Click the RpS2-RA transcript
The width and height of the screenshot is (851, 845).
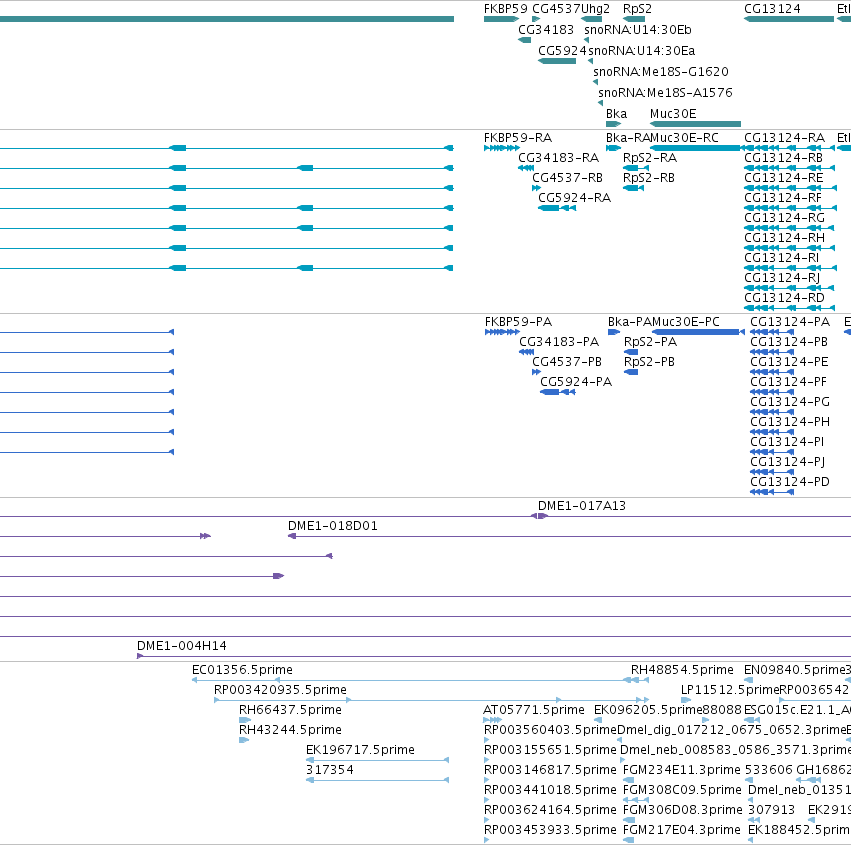[x=636, y=168]
